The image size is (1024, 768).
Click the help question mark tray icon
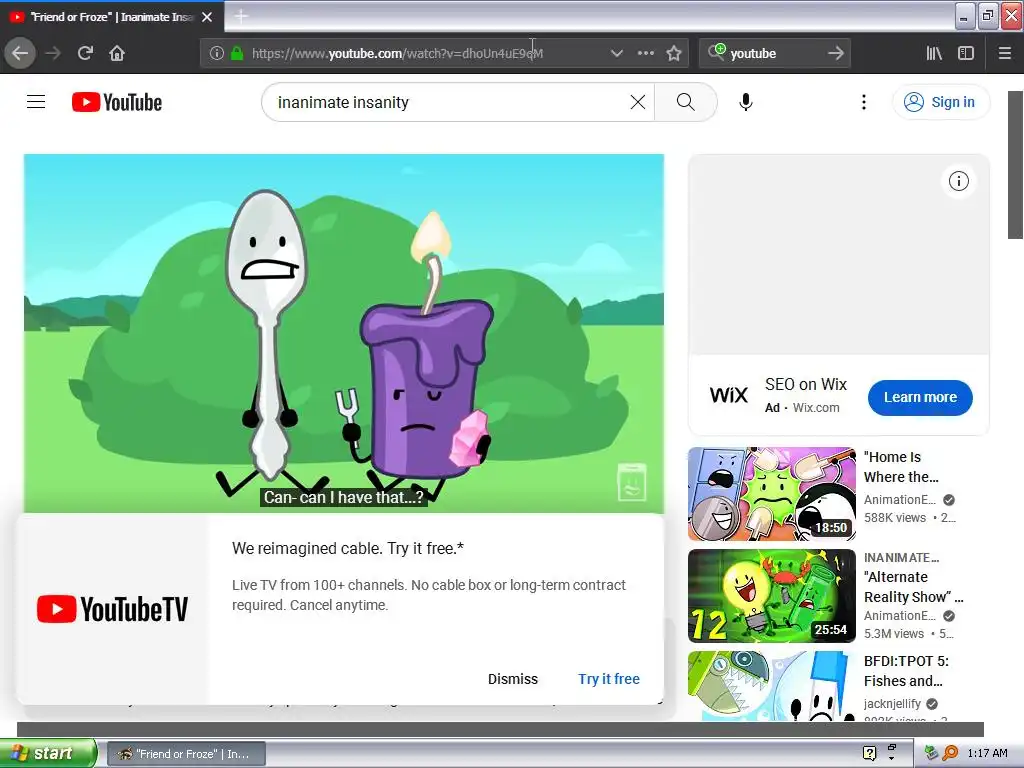869,753
